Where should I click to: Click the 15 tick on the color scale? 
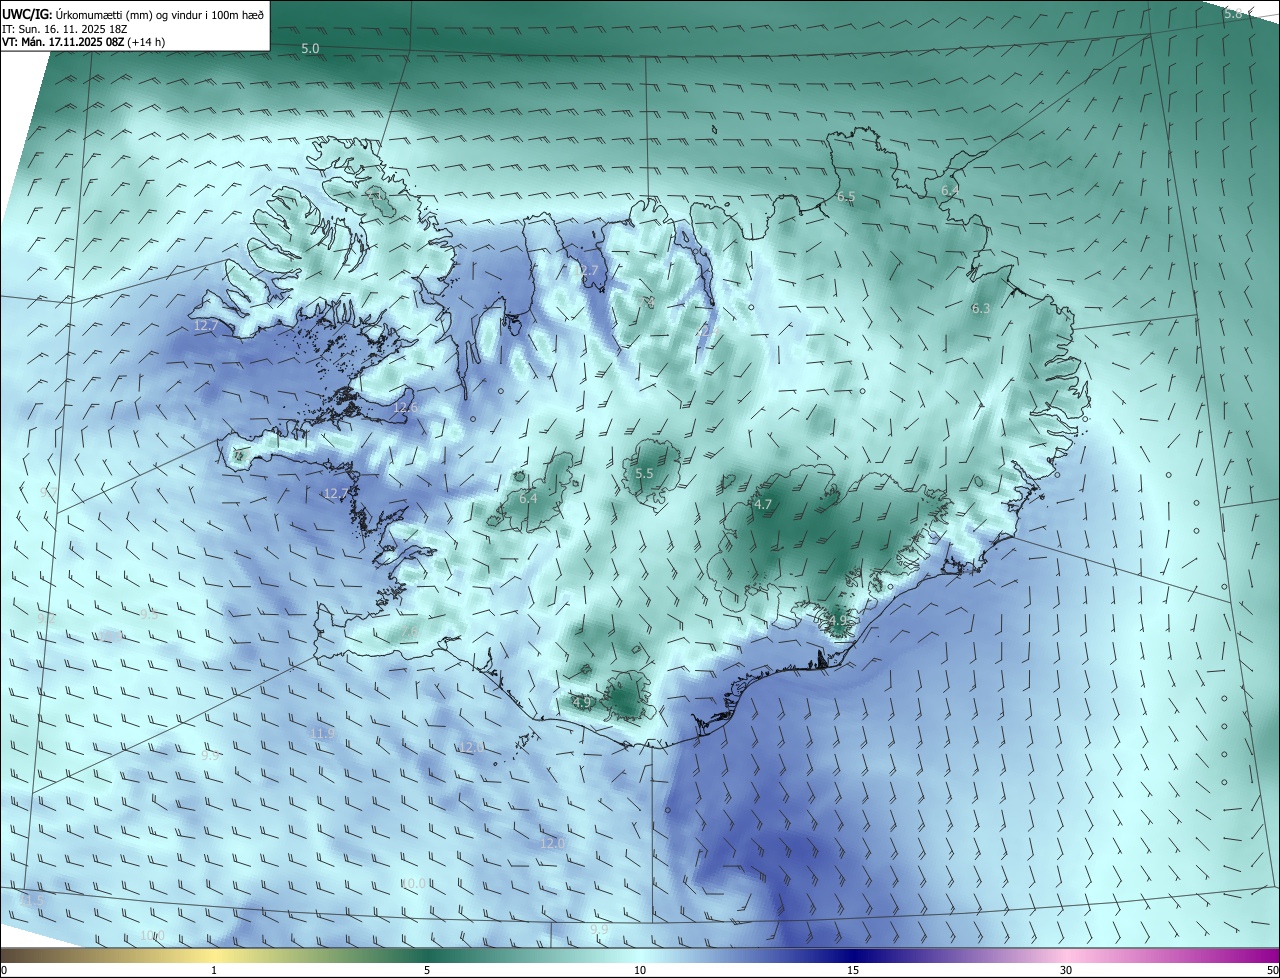click(x=853, y=970)
